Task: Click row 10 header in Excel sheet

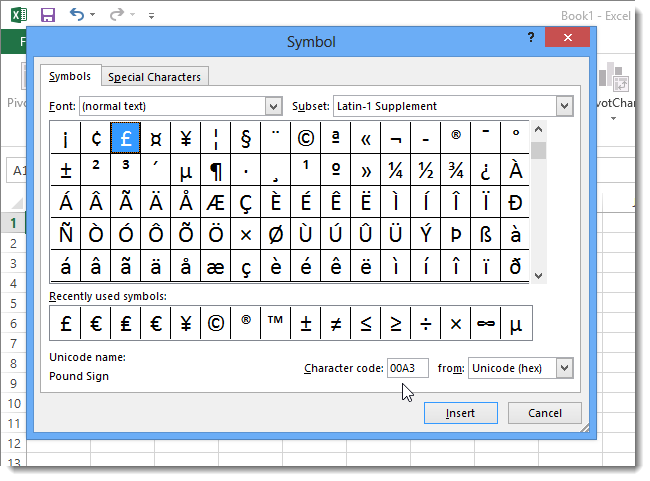Action: [x=13, y=403]
